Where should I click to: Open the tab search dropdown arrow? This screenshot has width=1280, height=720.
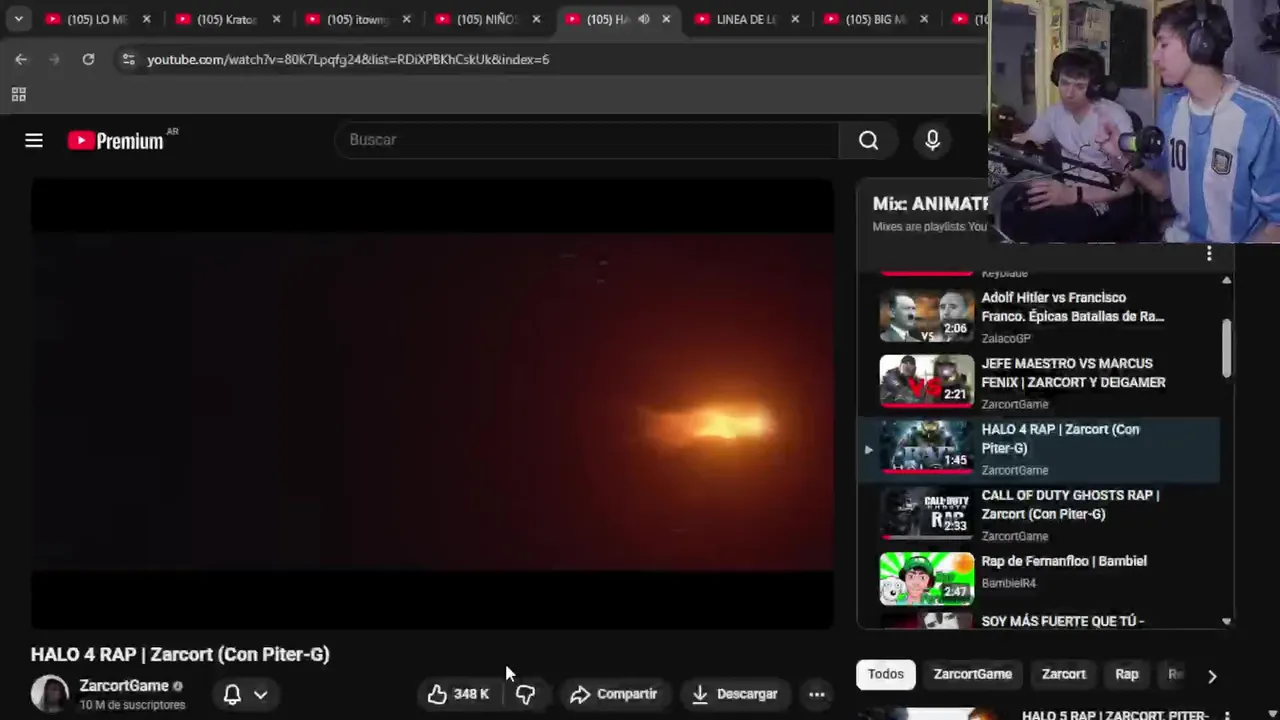pos(18,19)
